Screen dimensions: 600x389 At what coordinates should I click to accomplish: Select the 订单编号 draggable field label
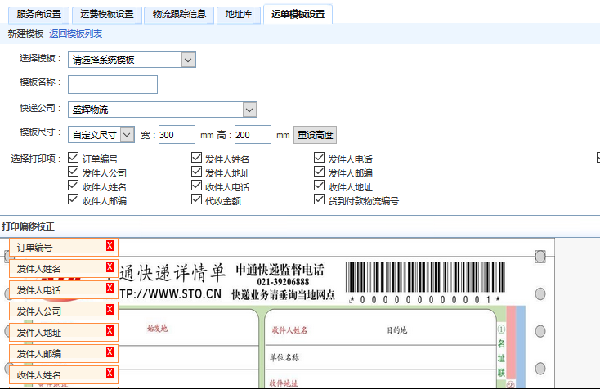coord(34,248)
